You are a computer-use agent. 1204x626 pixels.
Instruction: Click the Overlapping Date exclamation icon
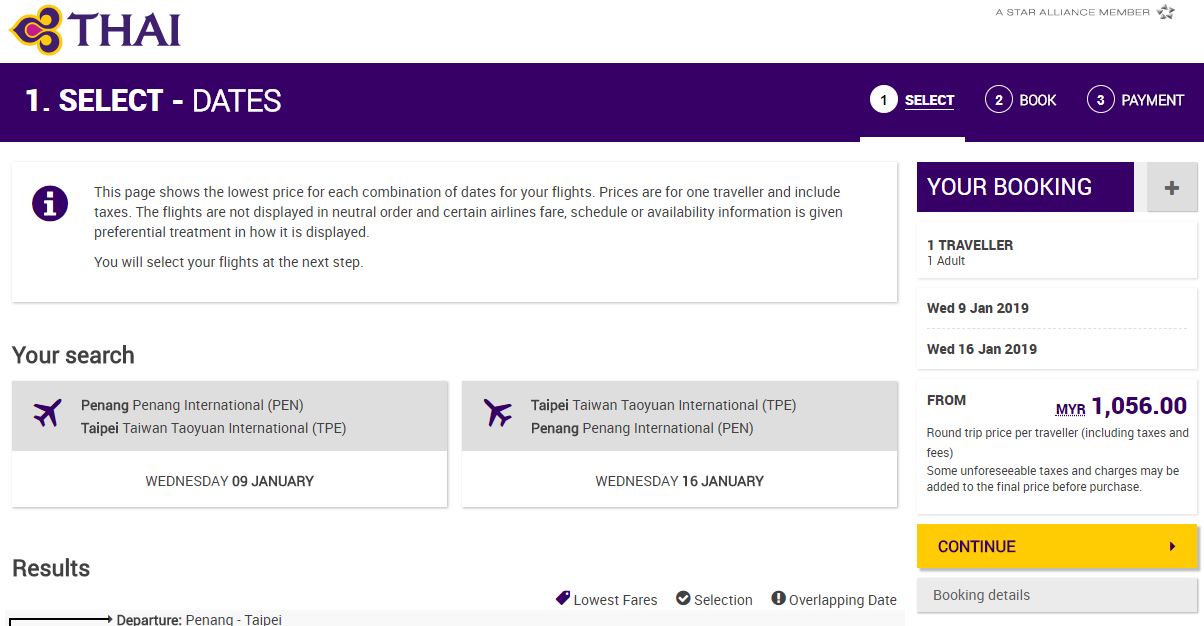point(778,599)
